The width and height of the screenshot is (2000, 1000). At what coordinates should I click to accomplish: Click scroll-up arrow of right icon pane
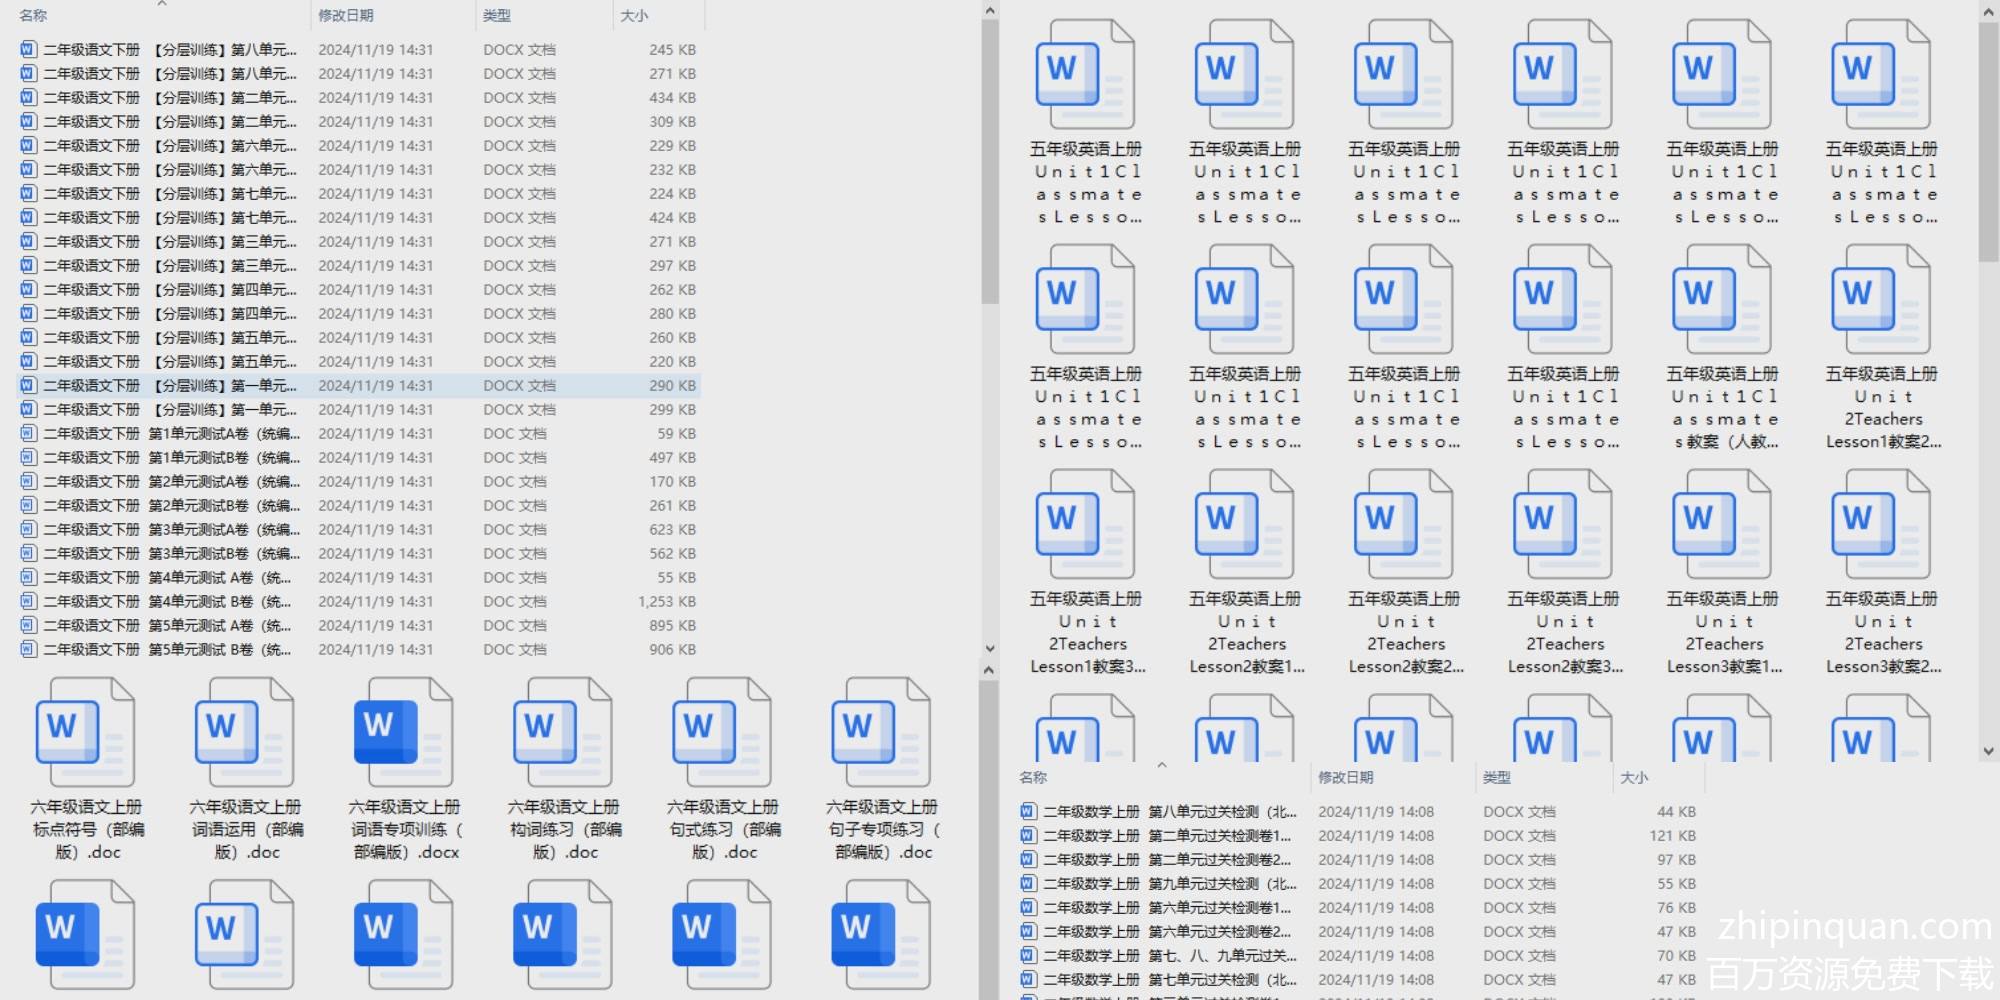click(x=1988, y=11)
